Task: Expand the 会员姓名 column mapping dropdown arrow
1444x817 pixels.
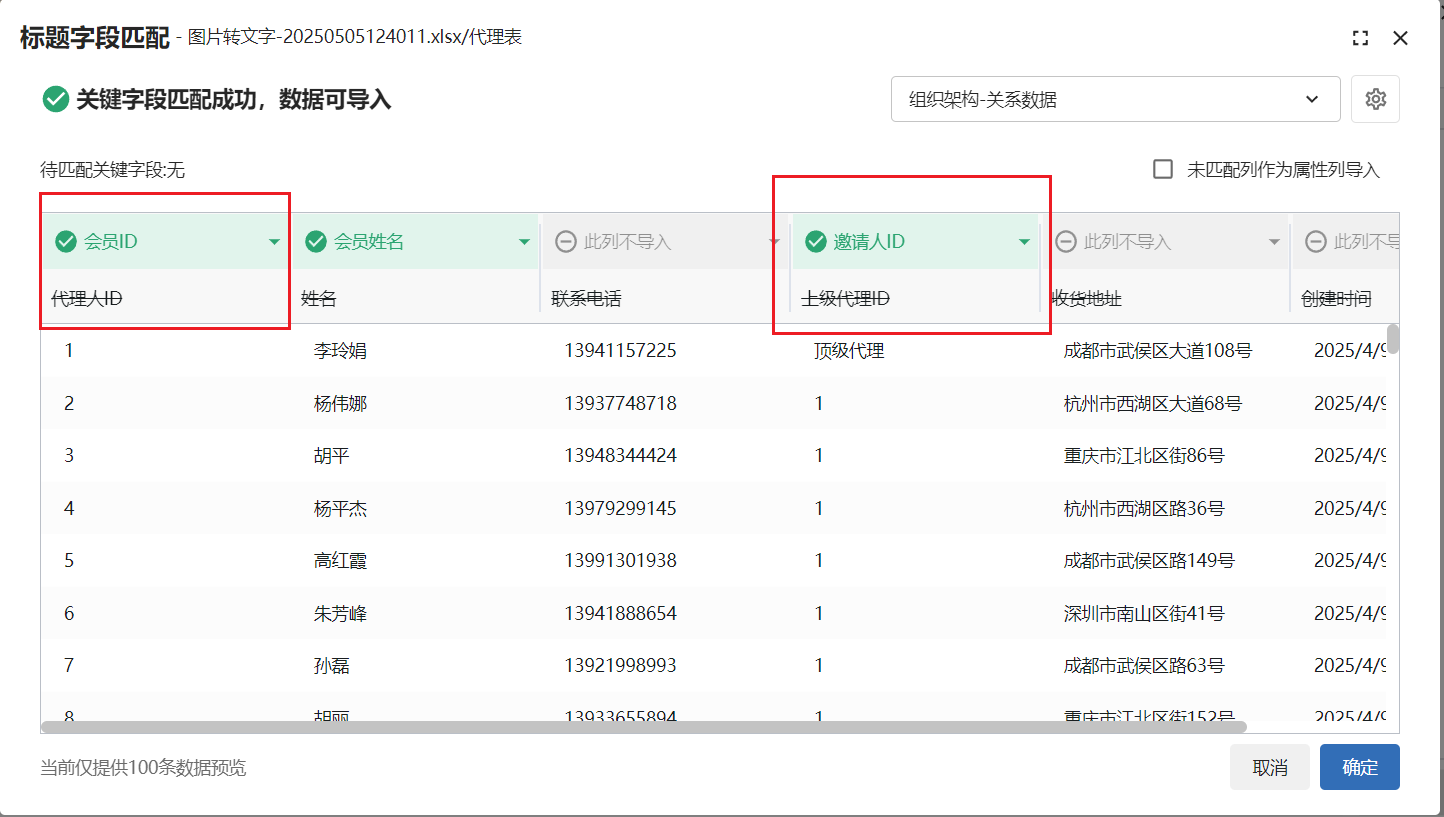Action: (x=524, y=242)
